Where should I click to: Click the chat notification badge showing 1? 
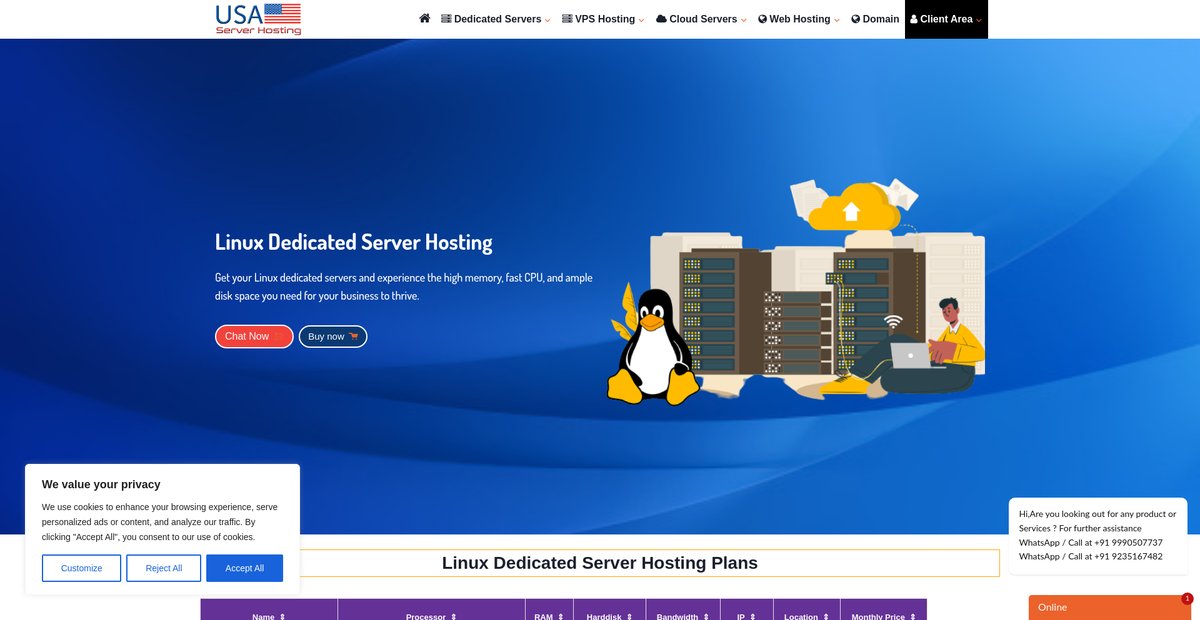[1187, 598]
